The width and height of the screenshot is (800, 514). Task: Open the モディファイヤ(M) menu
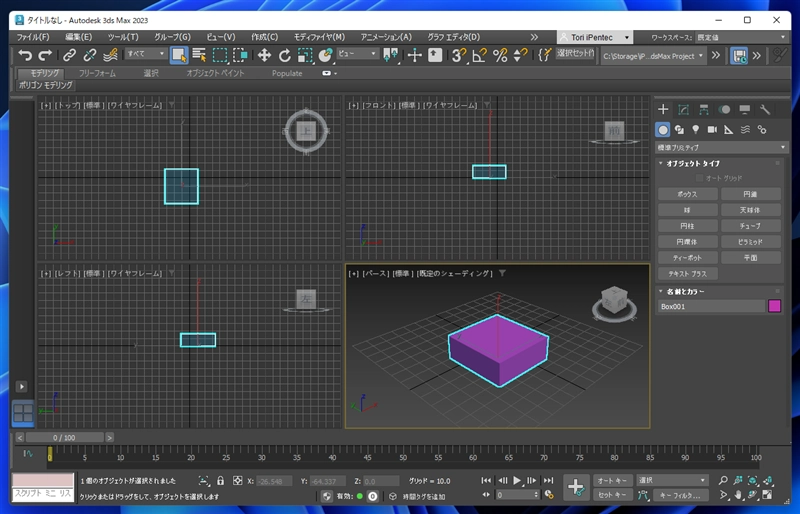click(x=319, y=37)
